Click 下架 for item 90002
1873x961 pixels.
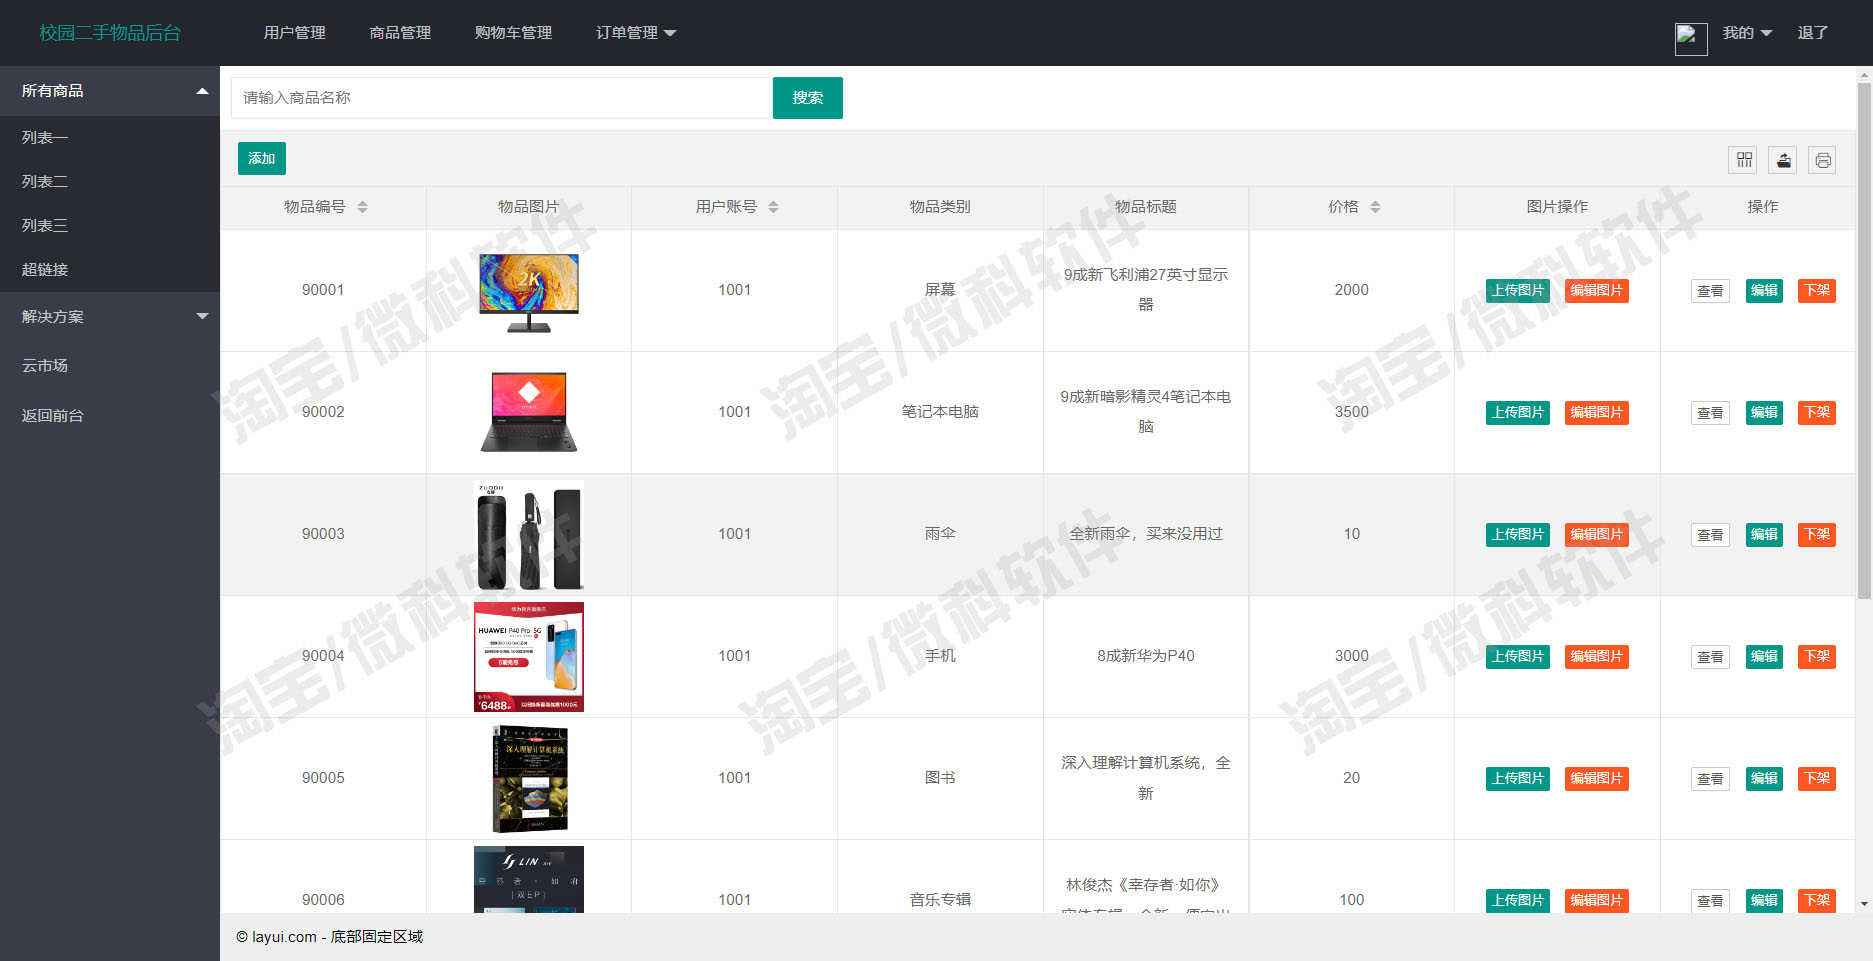pyautogui.click(x=1817, y=413)
